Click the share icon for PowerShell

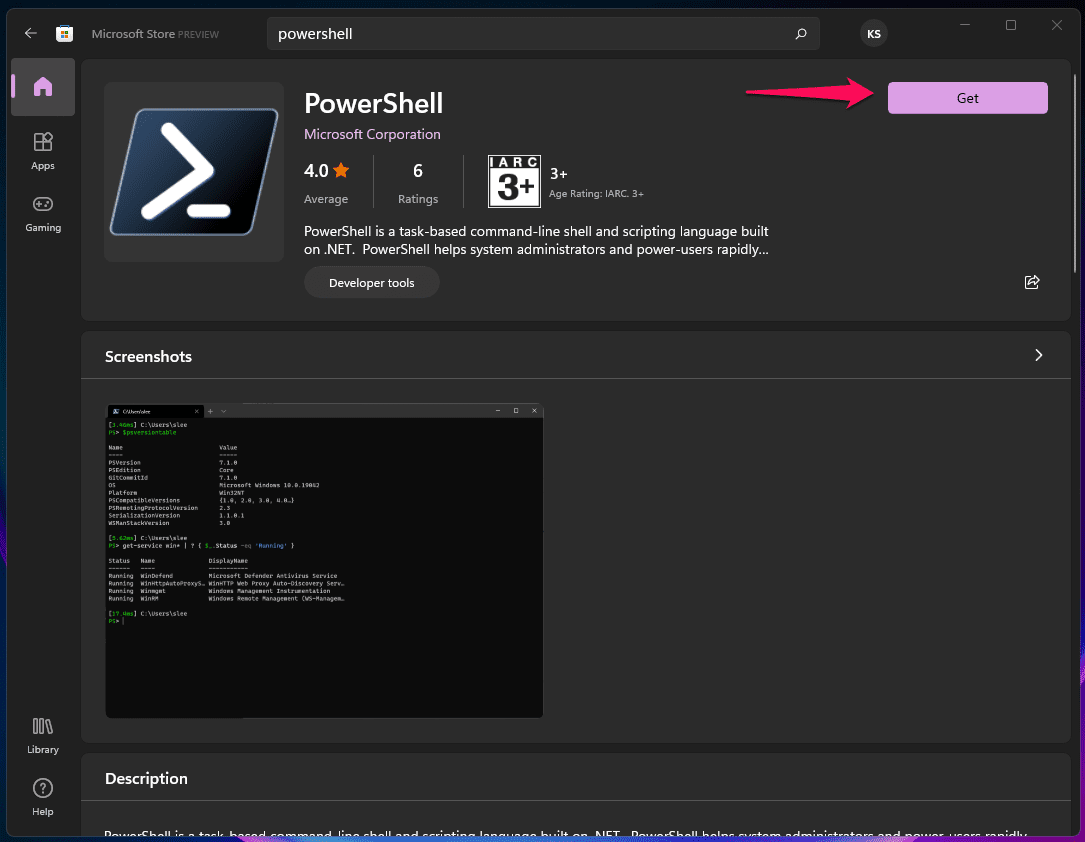[x=1032, y=282]
